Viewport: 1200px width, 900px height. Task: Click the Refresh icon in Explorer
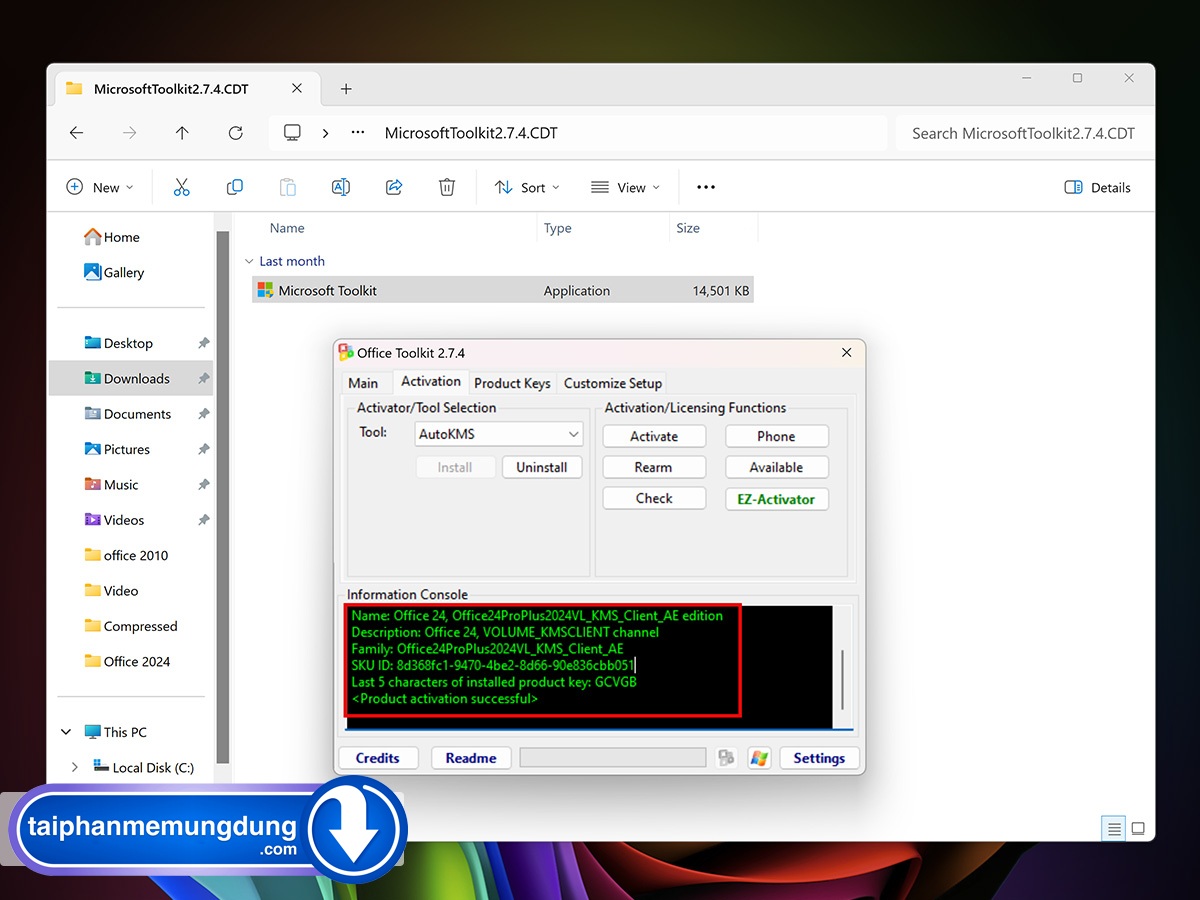(235, 133)
